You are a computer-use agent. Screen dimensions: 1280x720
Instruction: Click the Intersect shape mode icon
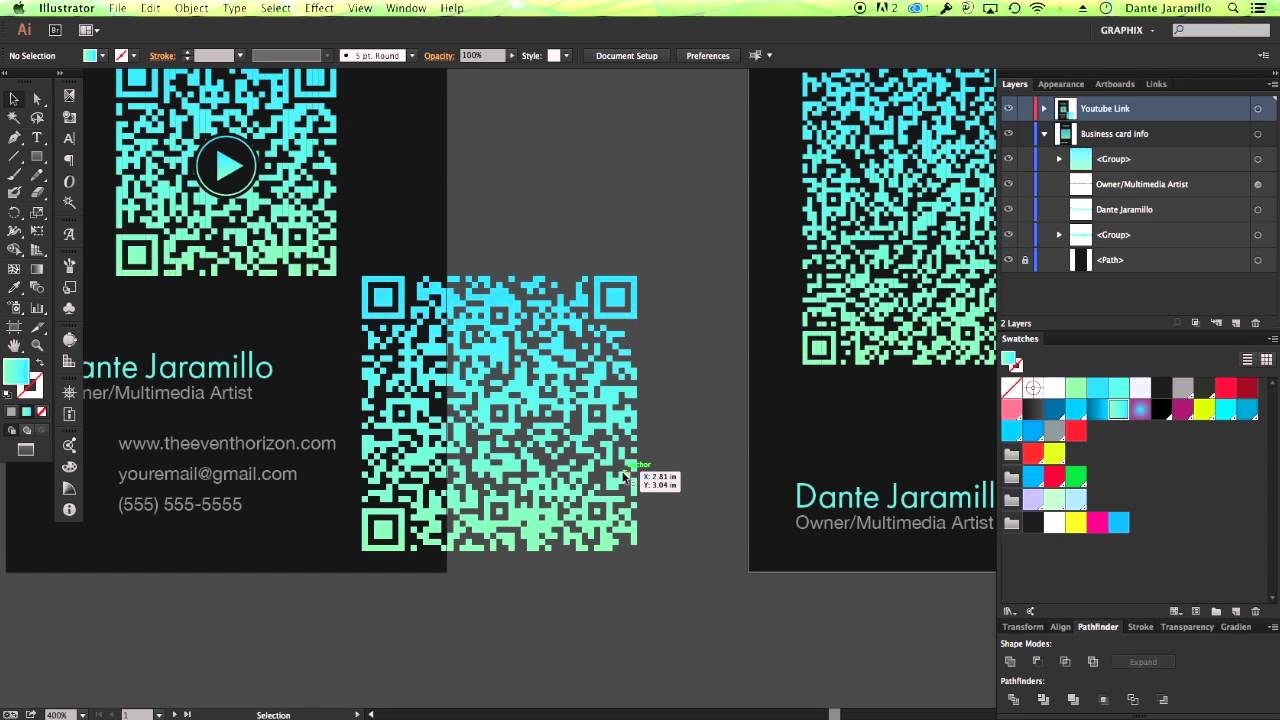(x=1065, y=662)
